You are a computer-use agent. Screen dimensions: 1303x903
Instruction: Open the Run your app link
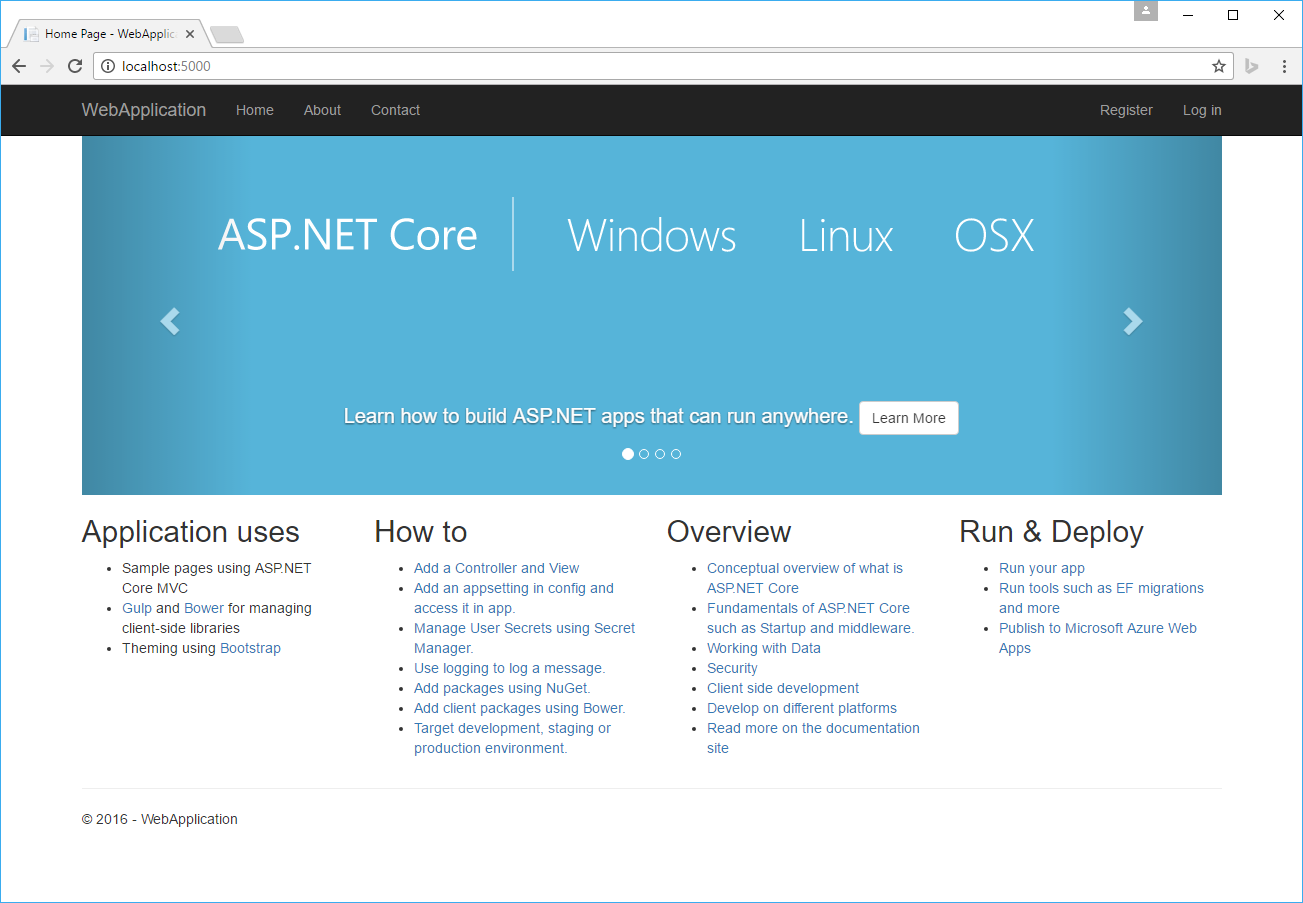click(1042, 568)
